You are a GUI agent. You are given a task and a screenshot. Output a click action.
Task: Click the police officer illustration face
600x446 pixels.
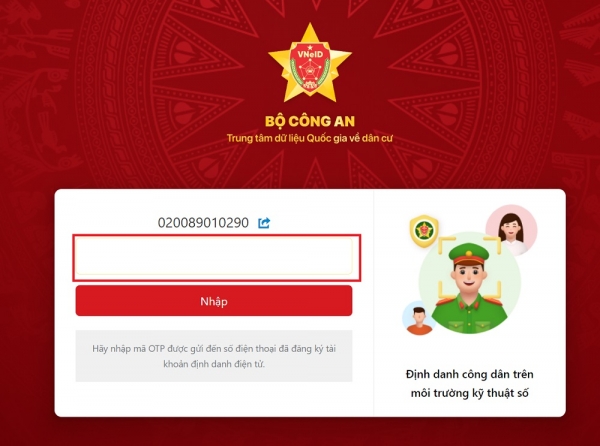pos(470,277)
